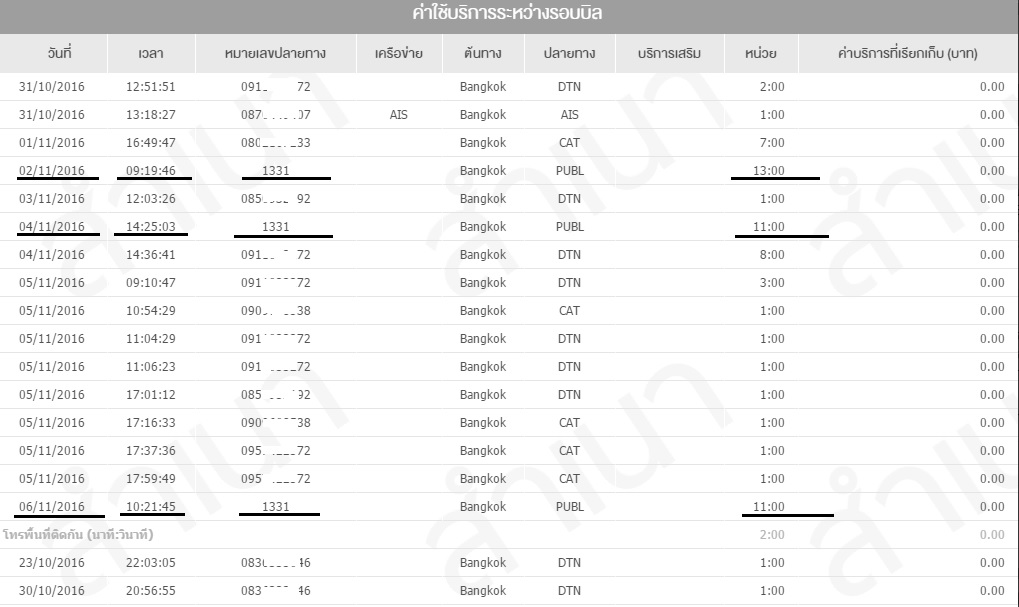Click the AIS network cell on 13:18:27 row
Image resolution: width=1019 pixels, height=607 pixels.
coord(398,115)
